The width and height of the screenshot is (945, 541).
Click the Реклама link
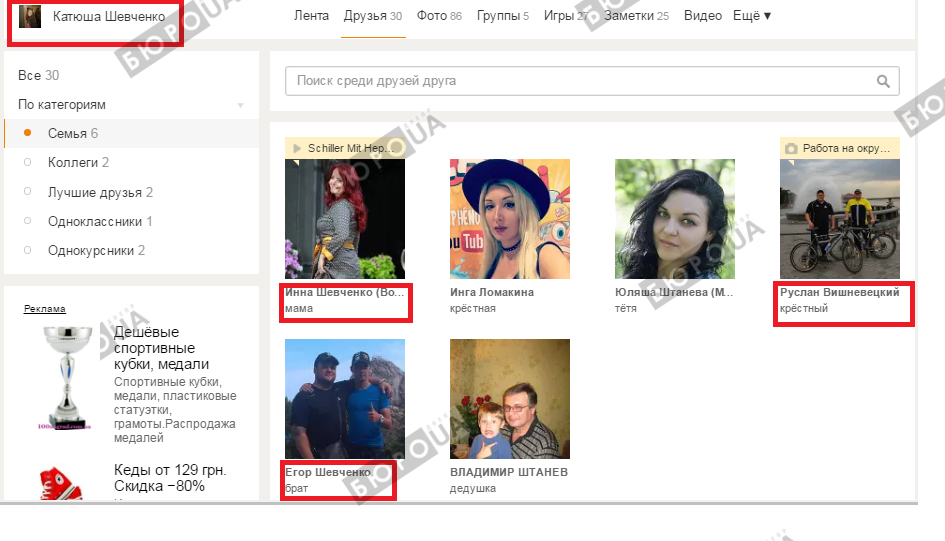(44, 308)
